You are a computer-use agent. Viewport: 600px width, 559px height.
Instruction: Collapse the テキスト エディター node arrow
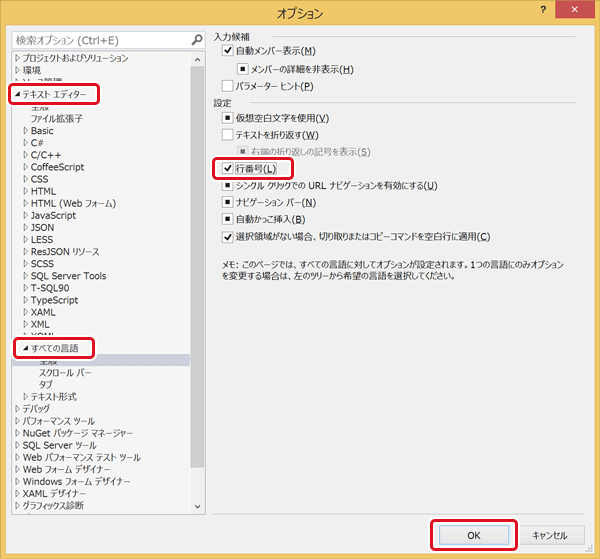[x=17, y=94]
